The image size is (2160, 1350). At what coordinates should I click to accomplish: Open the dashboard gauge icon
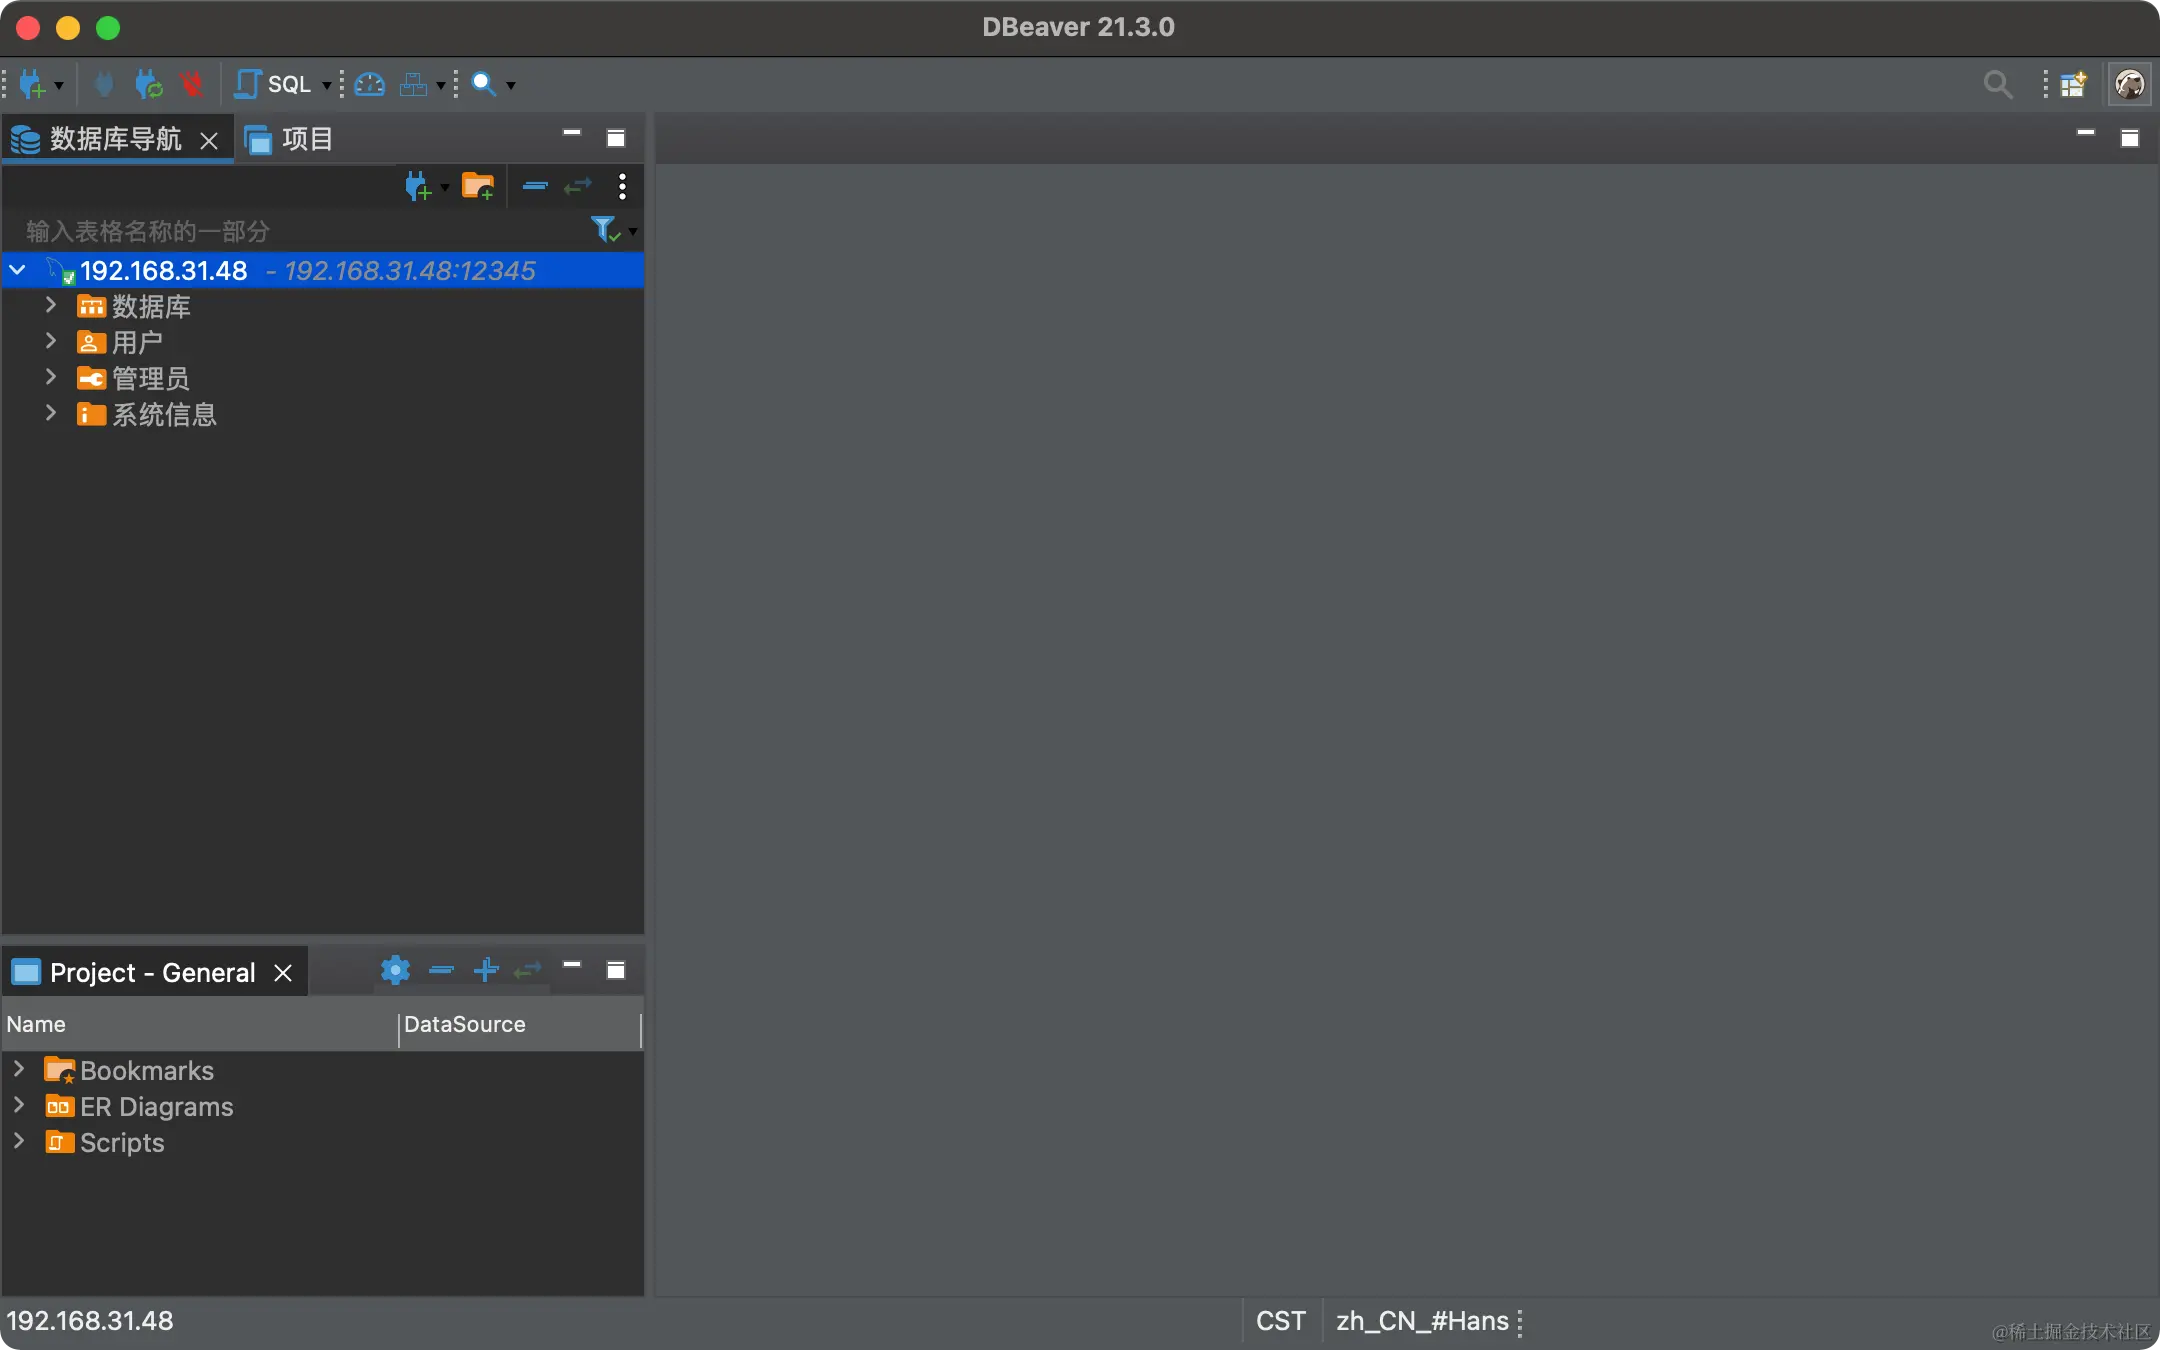(369, 85)
